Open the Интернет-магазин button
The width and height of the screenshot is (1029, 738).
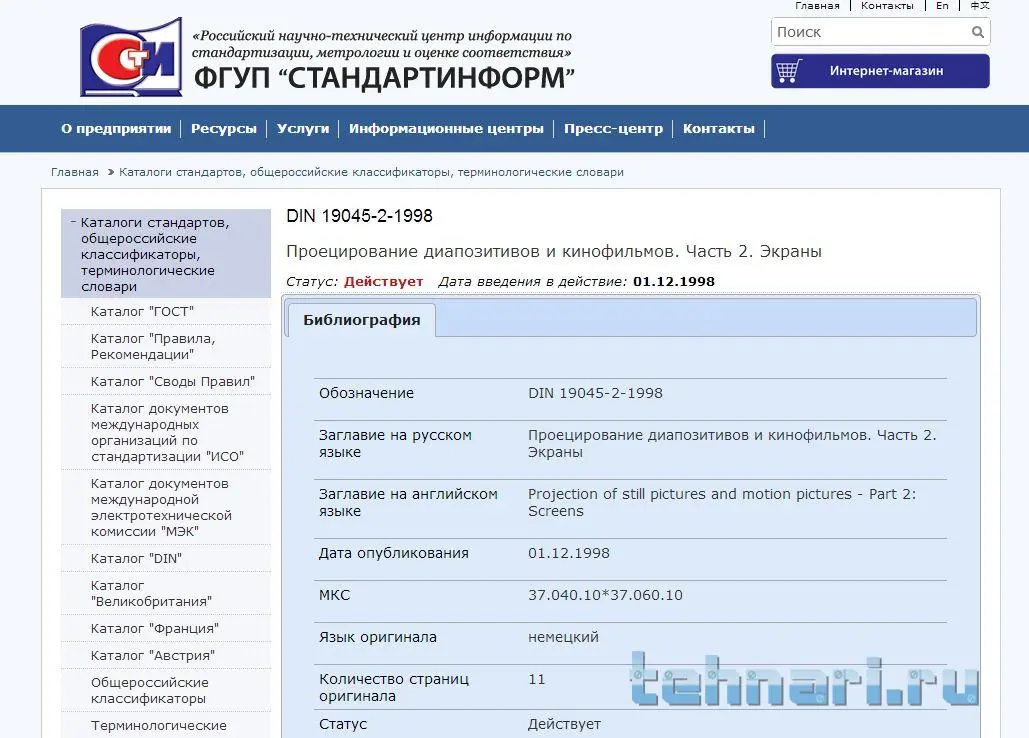880,71
